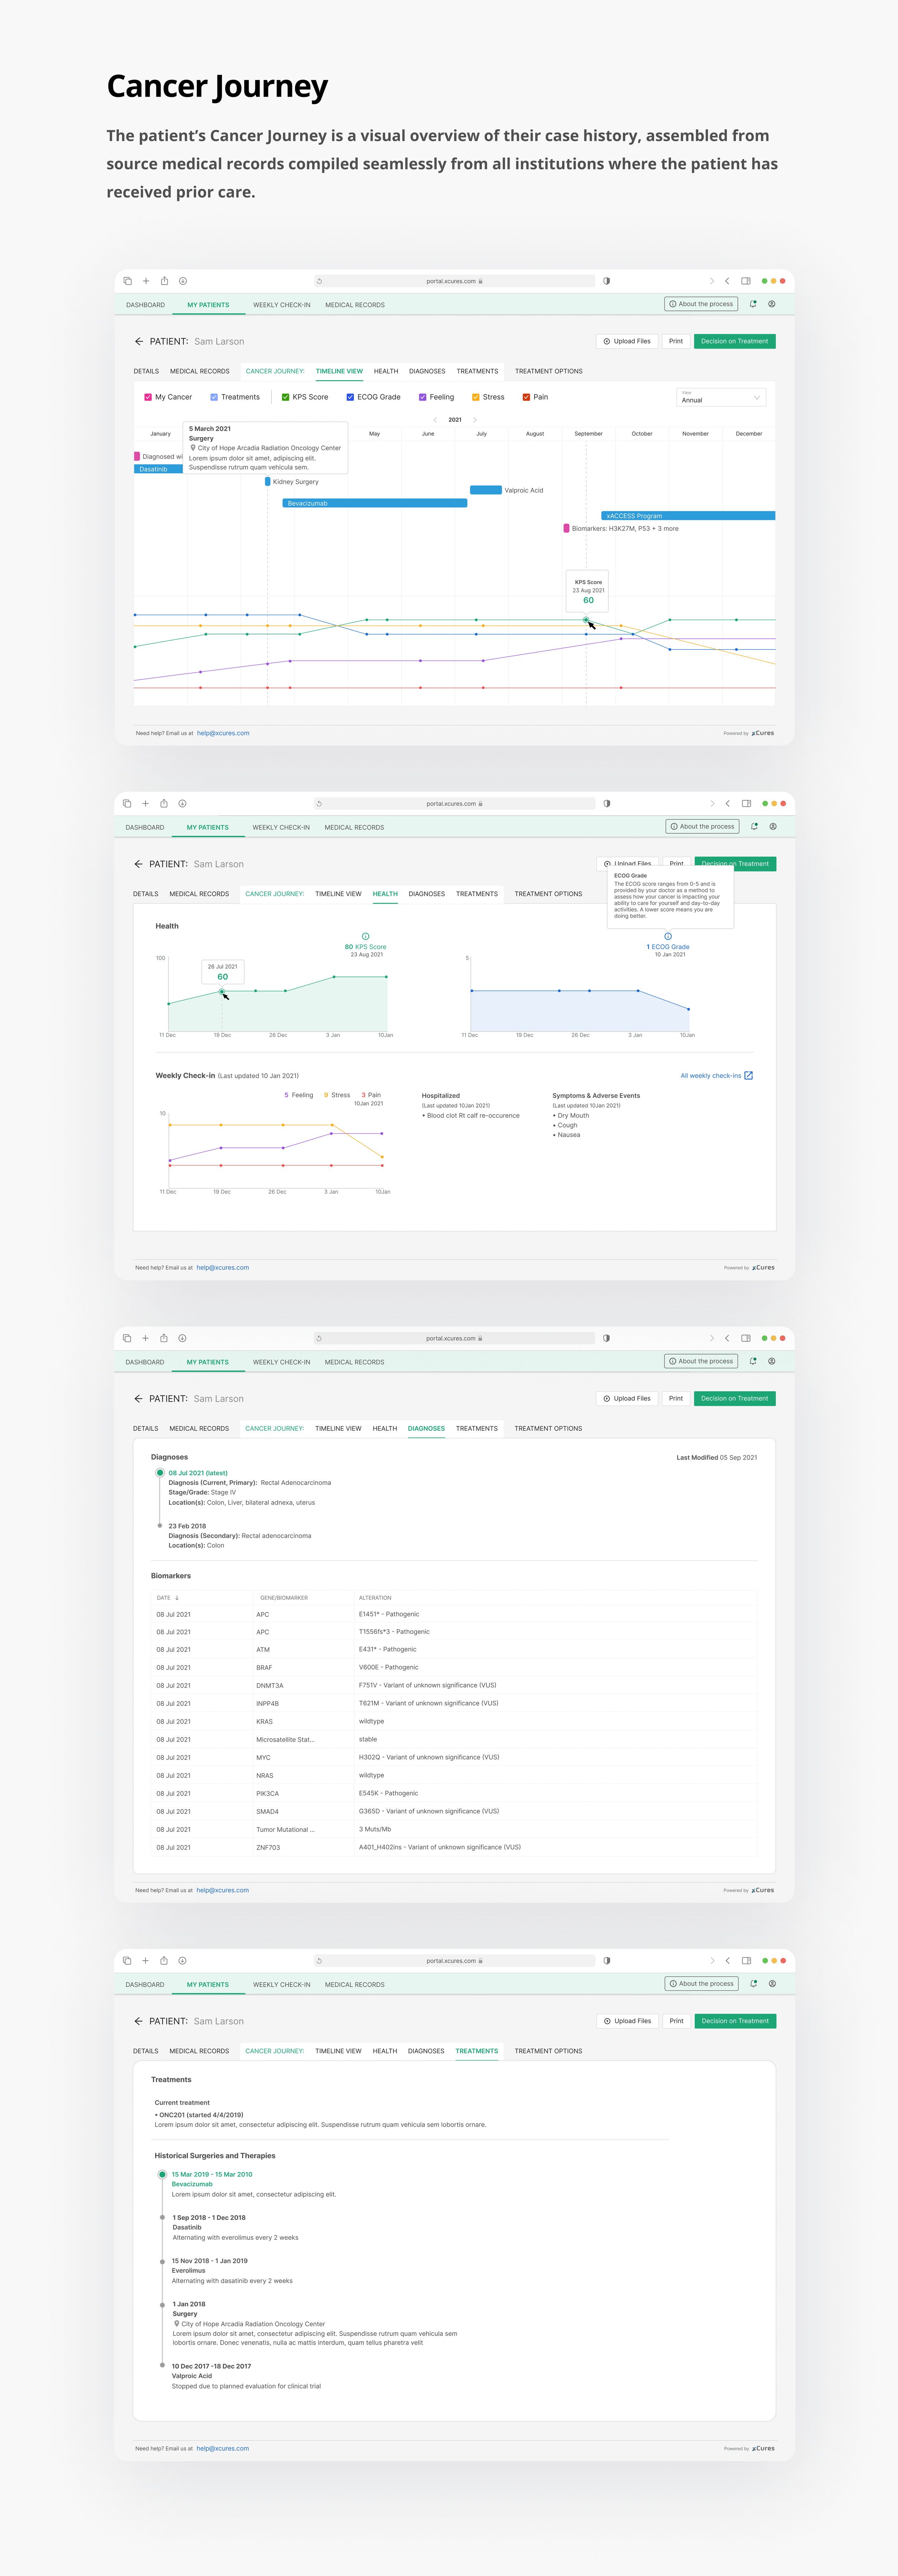898x2576 pixels.
Task: Click browser back chevron in Health window toolbar
Action: pos(727,803)
